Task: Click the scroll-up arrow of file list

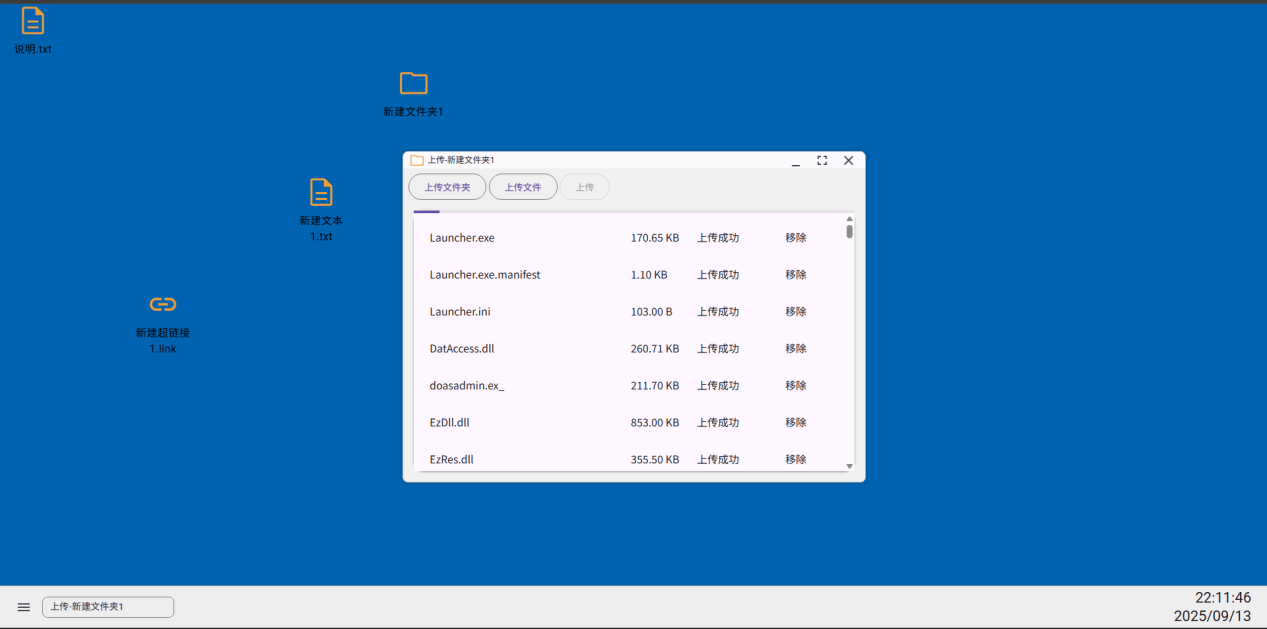Action: pos(850,218)
